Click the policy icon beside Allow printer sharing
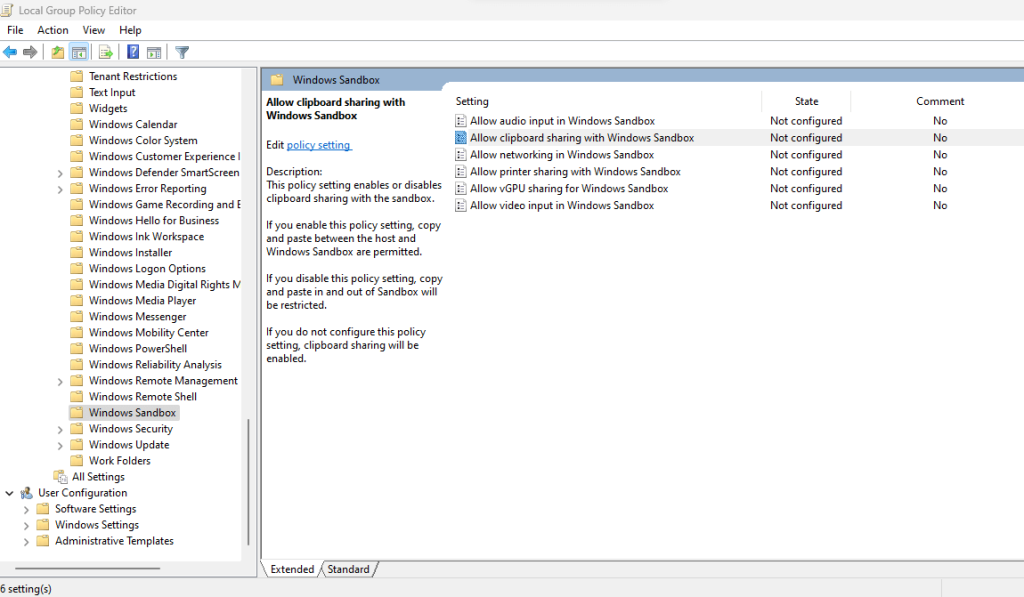Image resolution: width=1024 pixels, height=597 pixels. tap(460, 172)
